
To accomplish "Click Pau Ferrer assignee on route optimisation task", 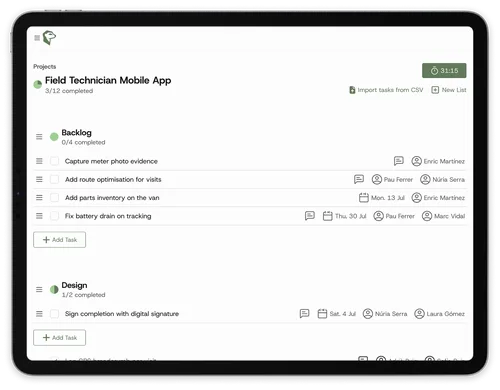I will pos(392,180).
